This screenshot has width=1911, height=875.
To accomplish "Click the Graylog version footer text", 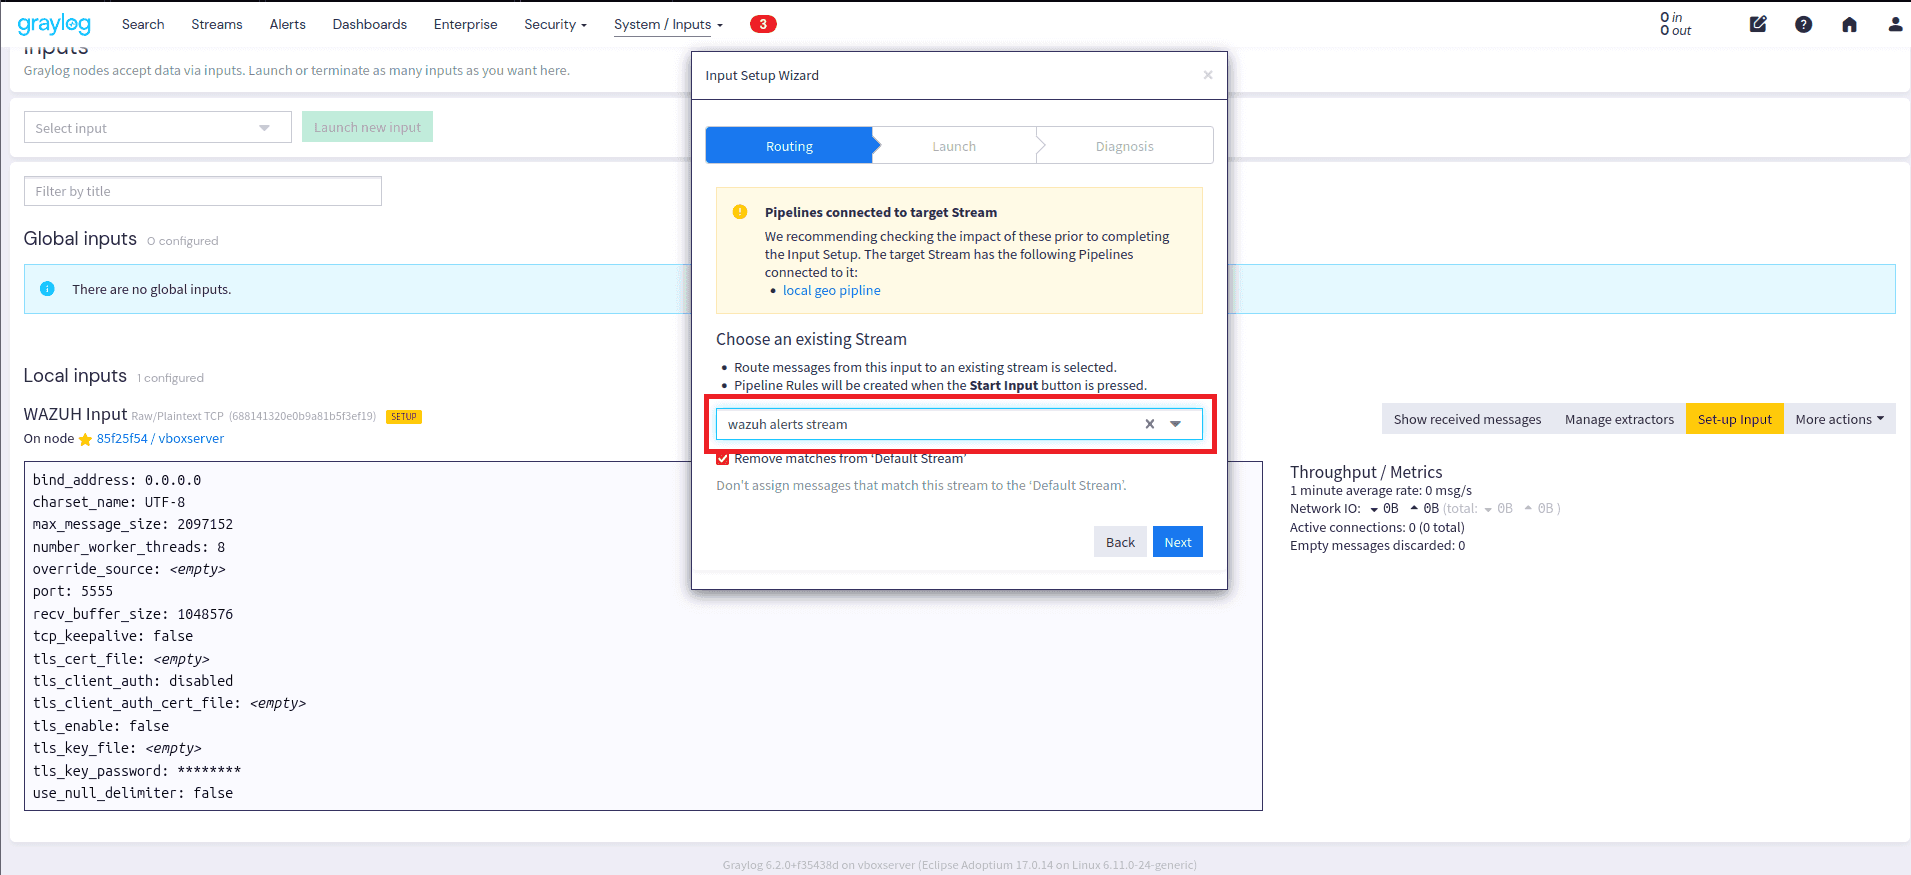I will pos(959,865).
